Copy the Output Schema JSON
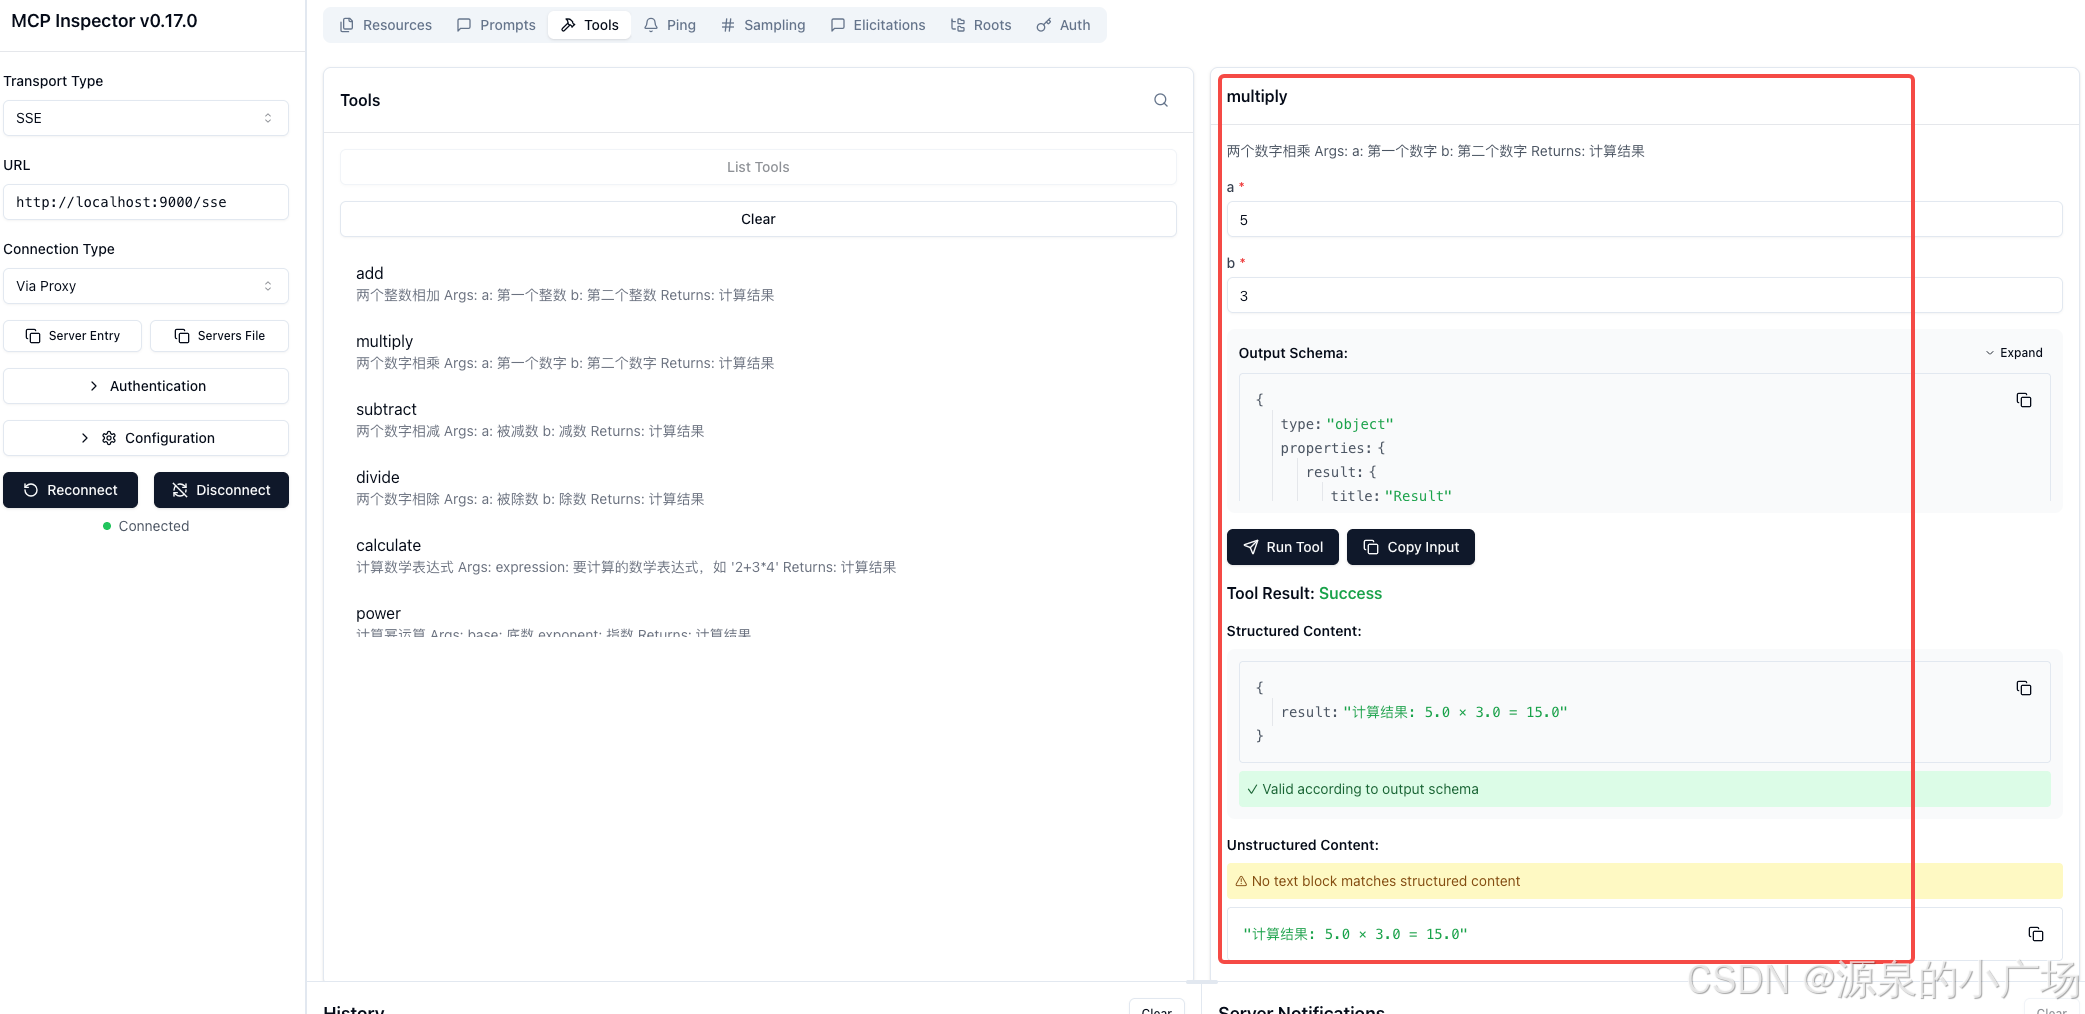2085x1014 pixels. click(2023, 400)
